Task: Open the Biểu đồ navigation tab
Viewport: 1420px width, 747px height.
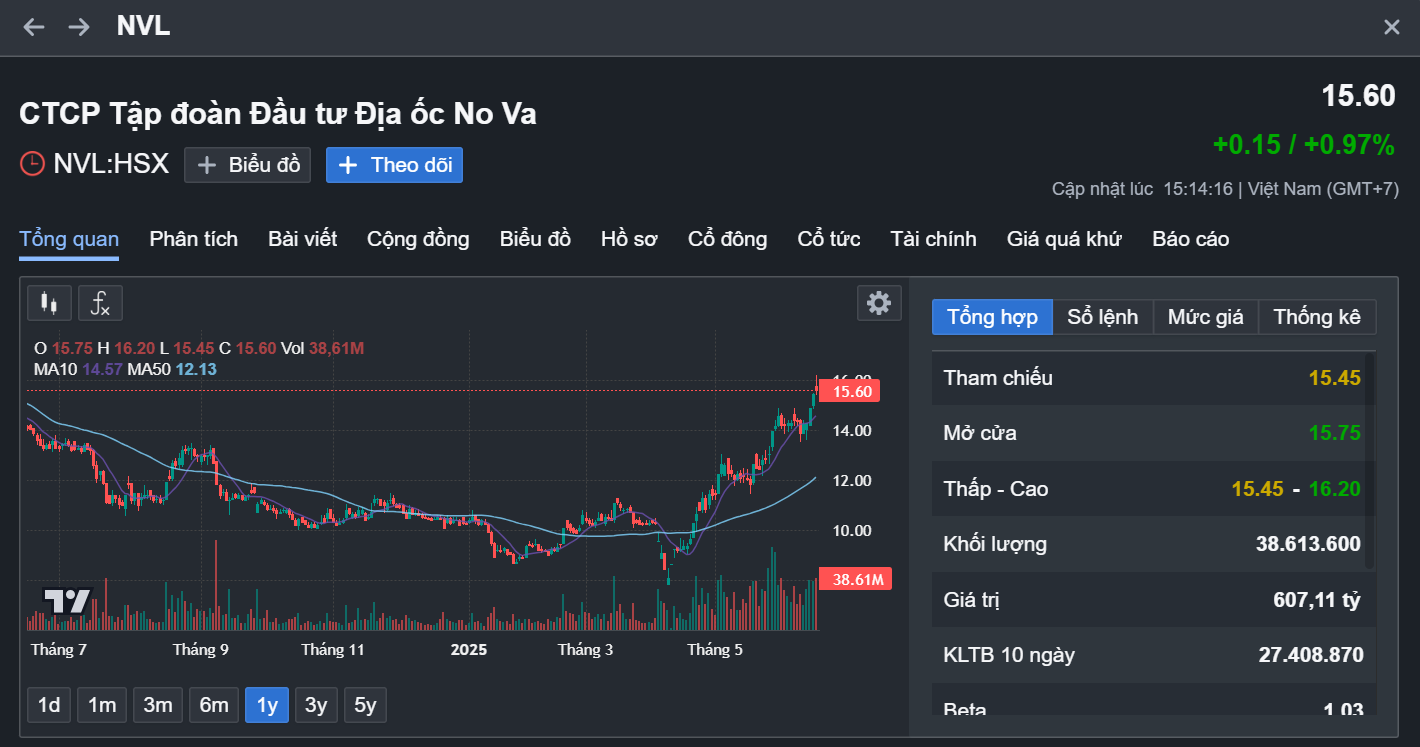Action: (x=535, y=239)
